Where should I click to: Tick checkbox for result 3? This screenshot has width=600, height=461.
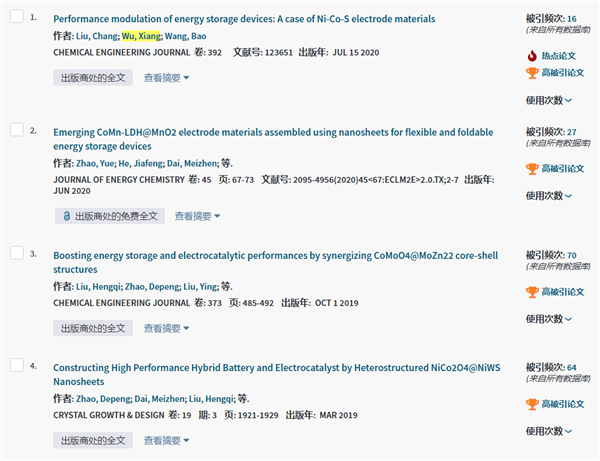coord(16,255)
